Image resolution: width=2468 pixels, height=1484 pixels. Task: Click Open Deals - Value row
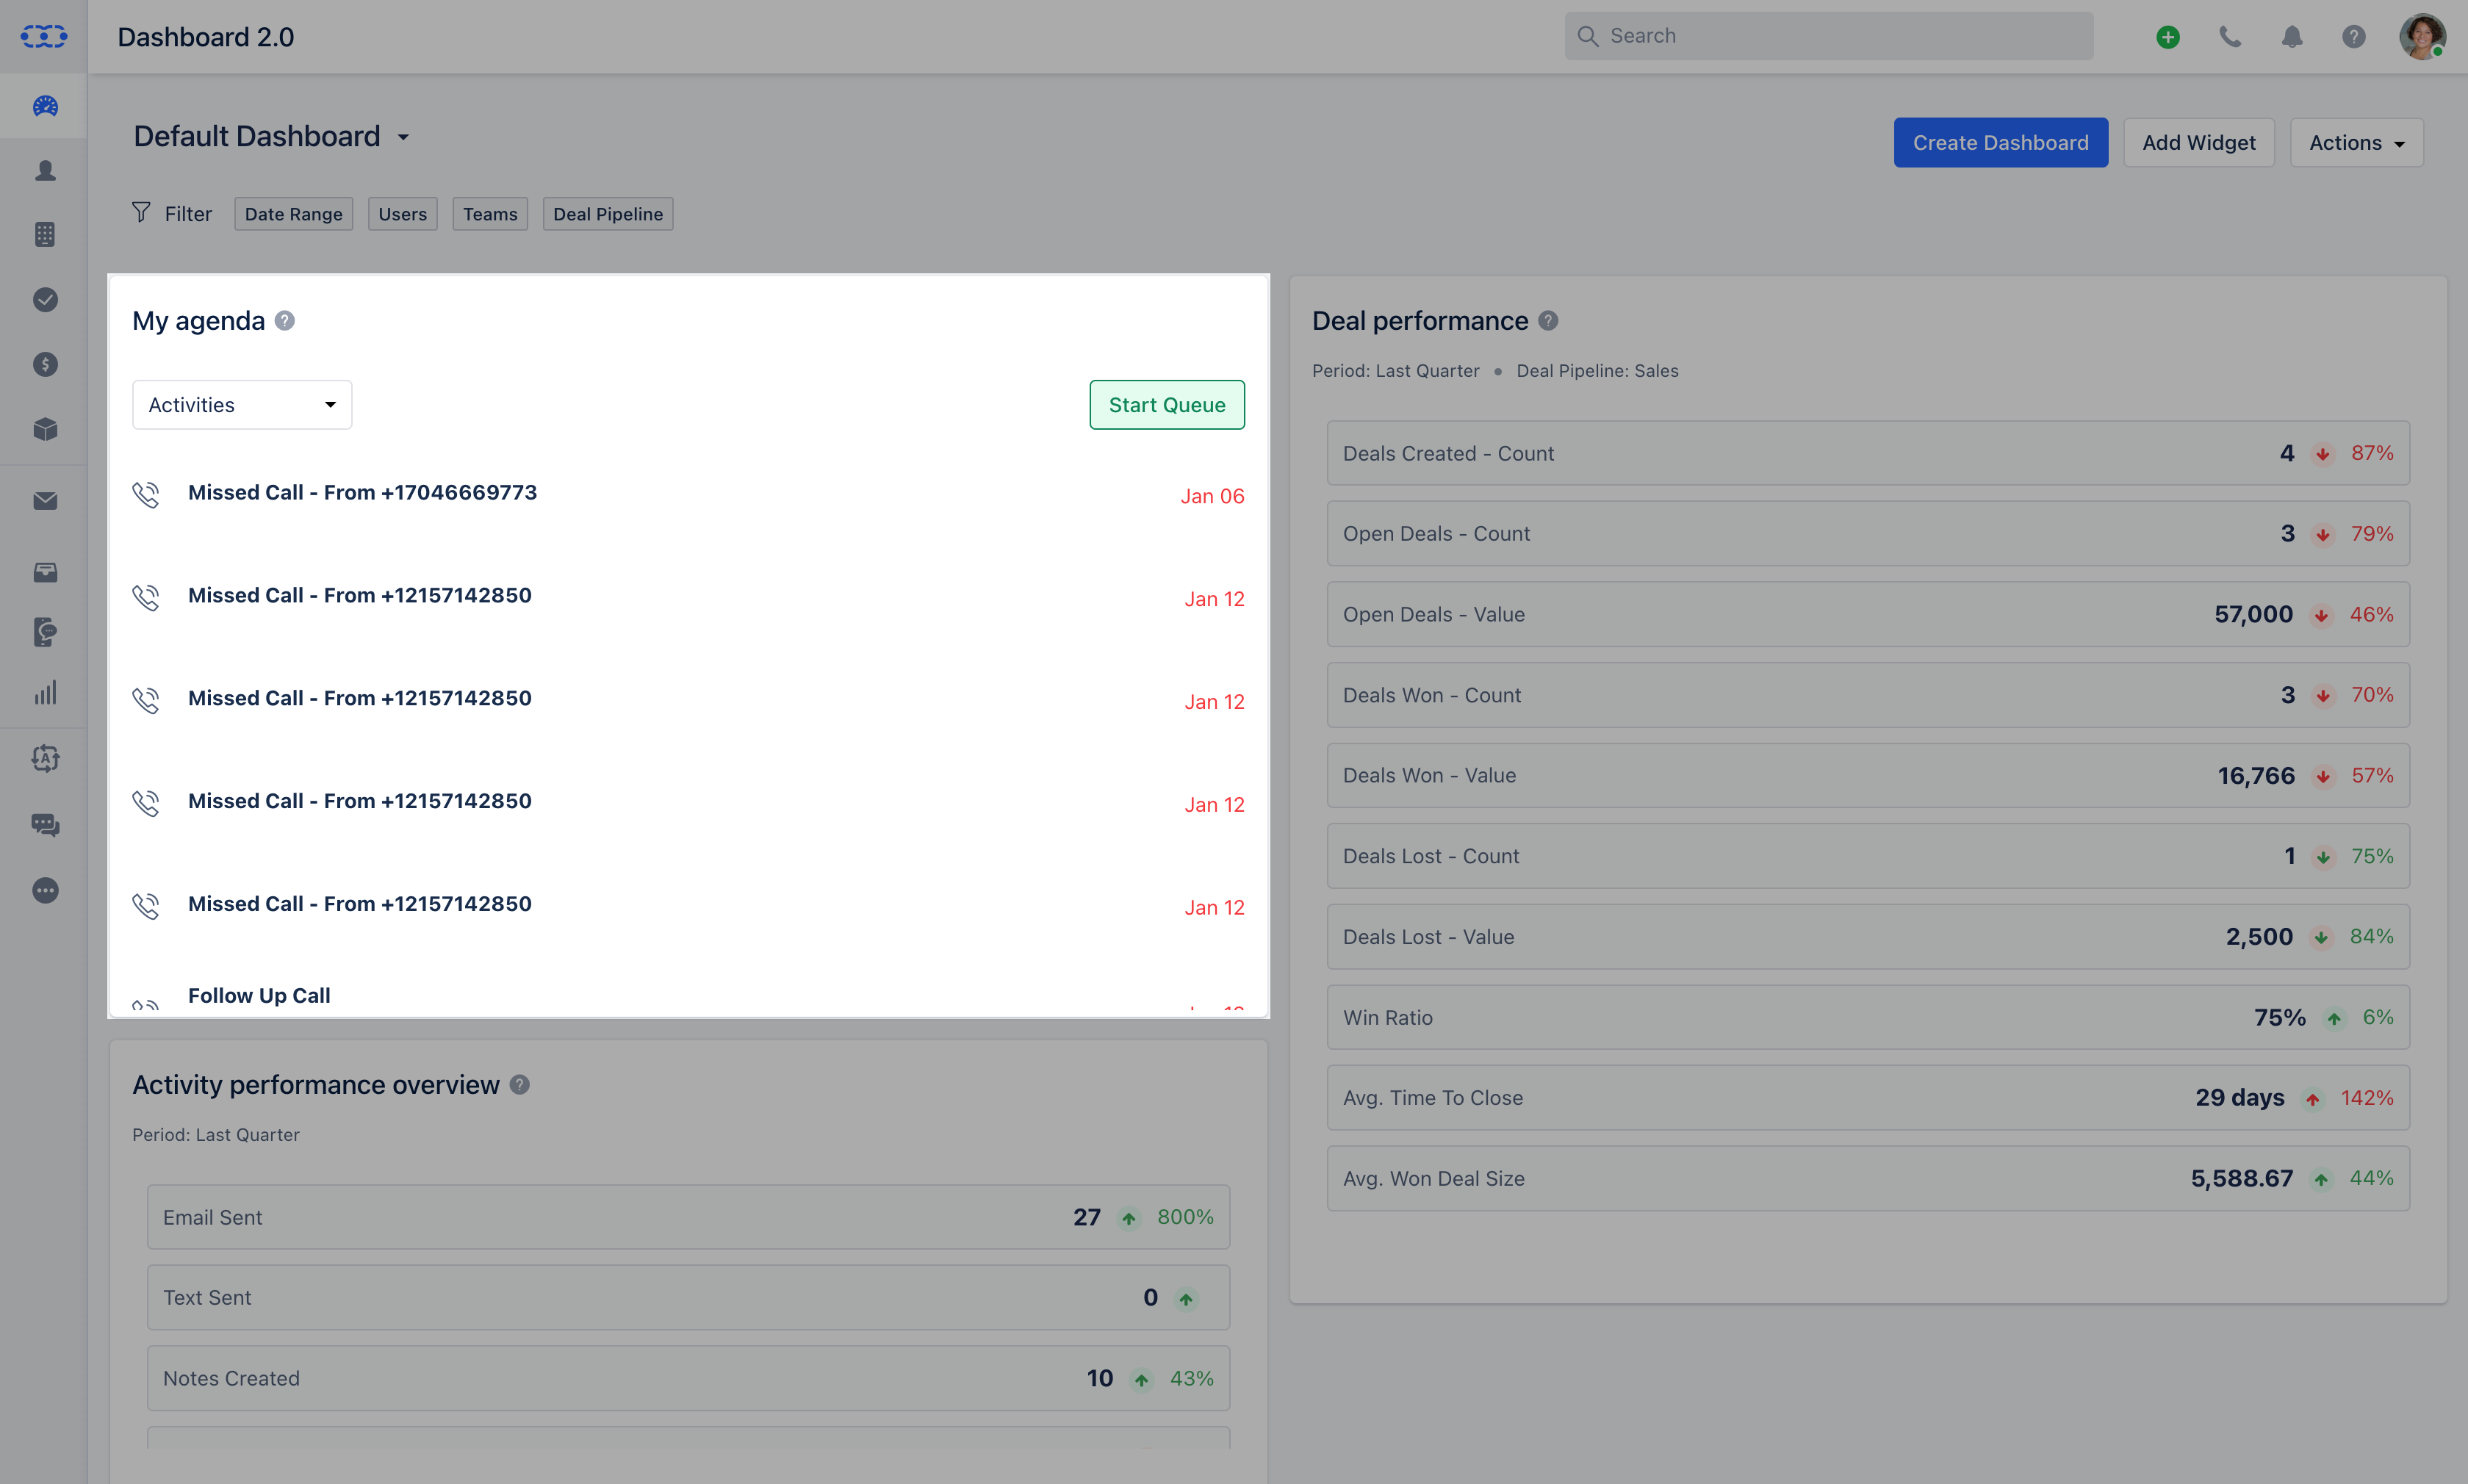1868,615
